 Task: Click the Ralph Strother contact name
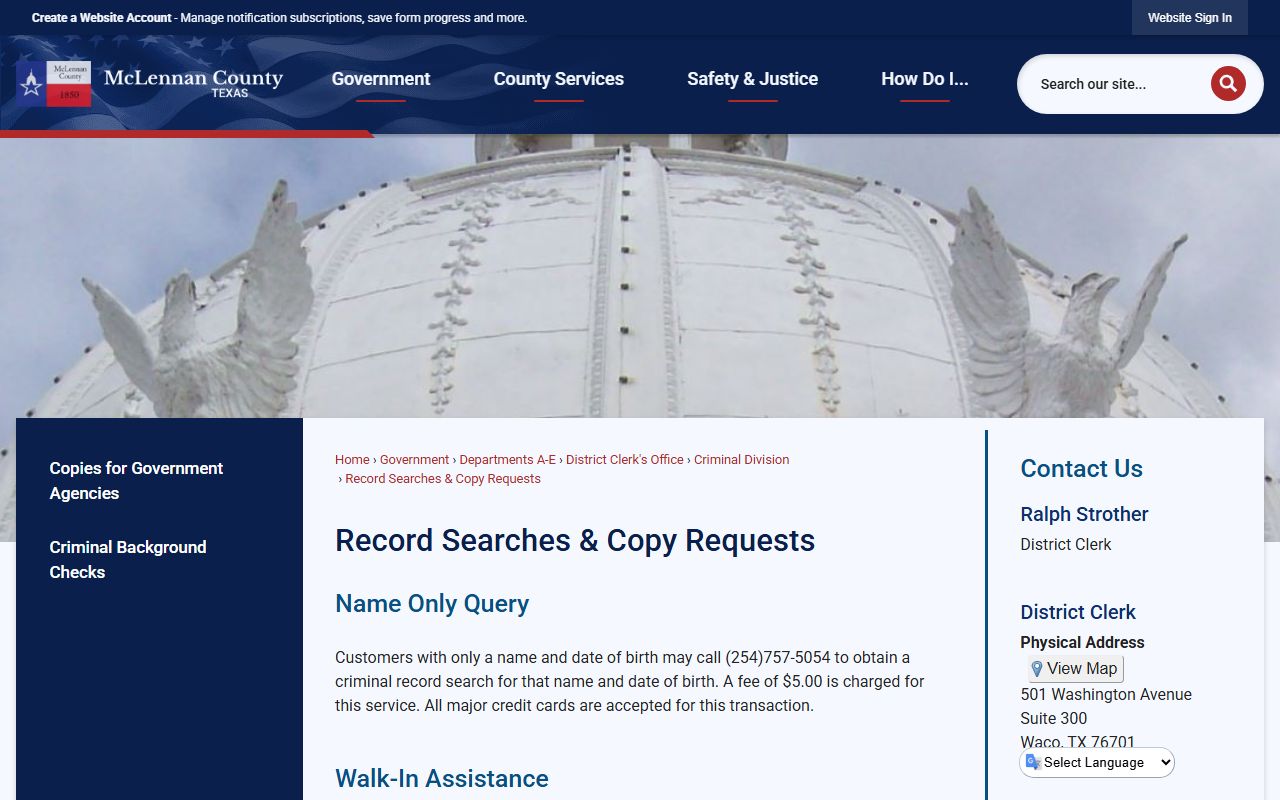(1084, 514)
